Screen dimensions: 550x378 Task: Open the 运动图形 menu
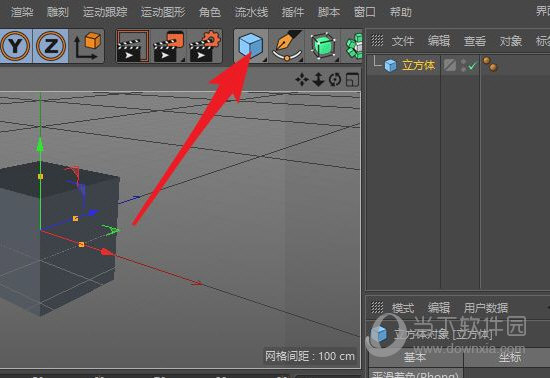(x=163, y=12)
